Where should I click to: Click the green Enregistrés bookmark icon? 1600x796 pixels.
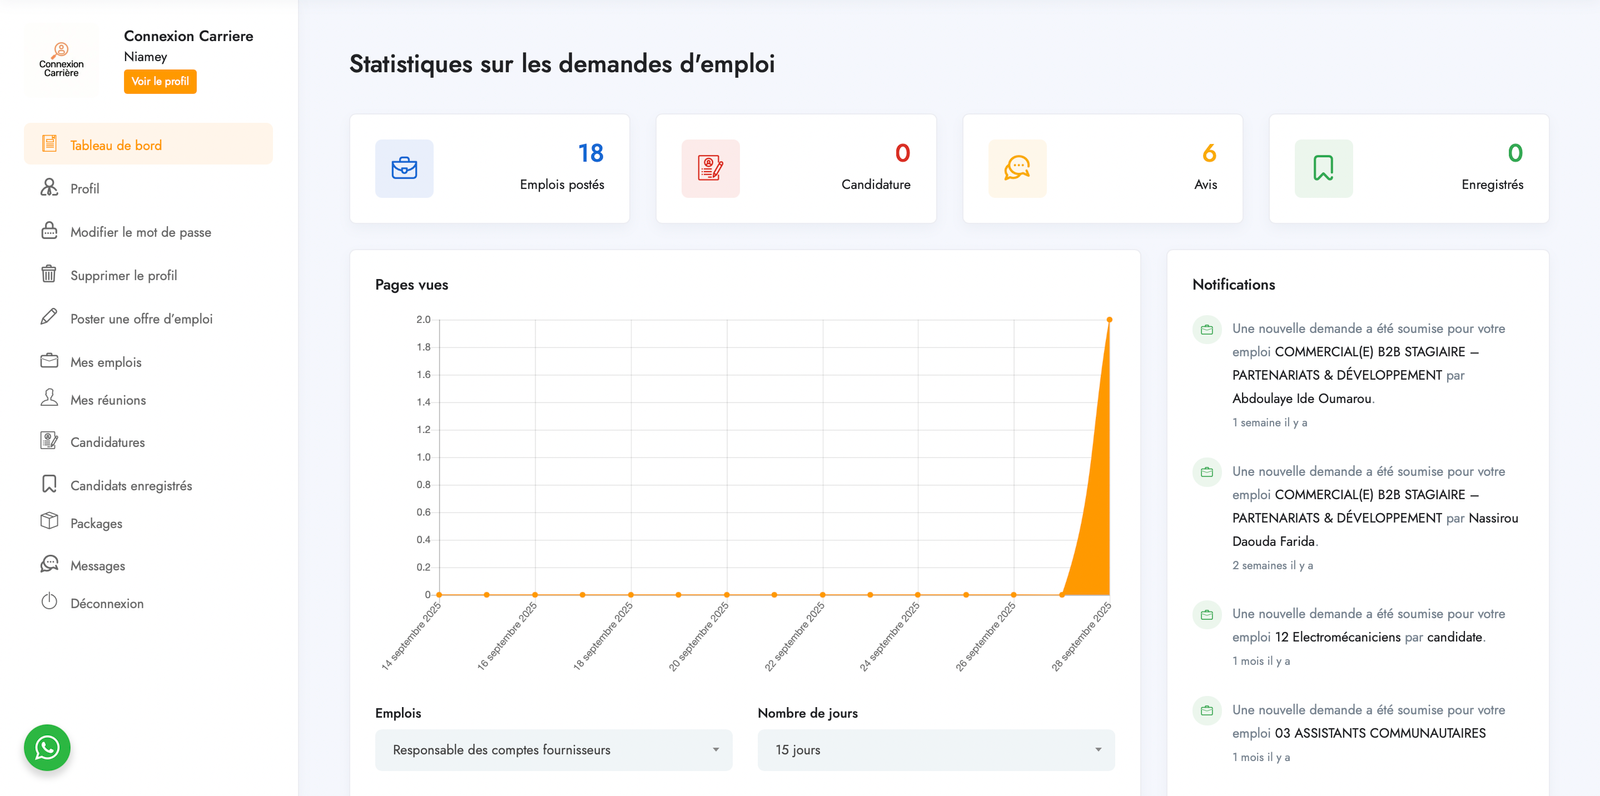point(1323,168)
